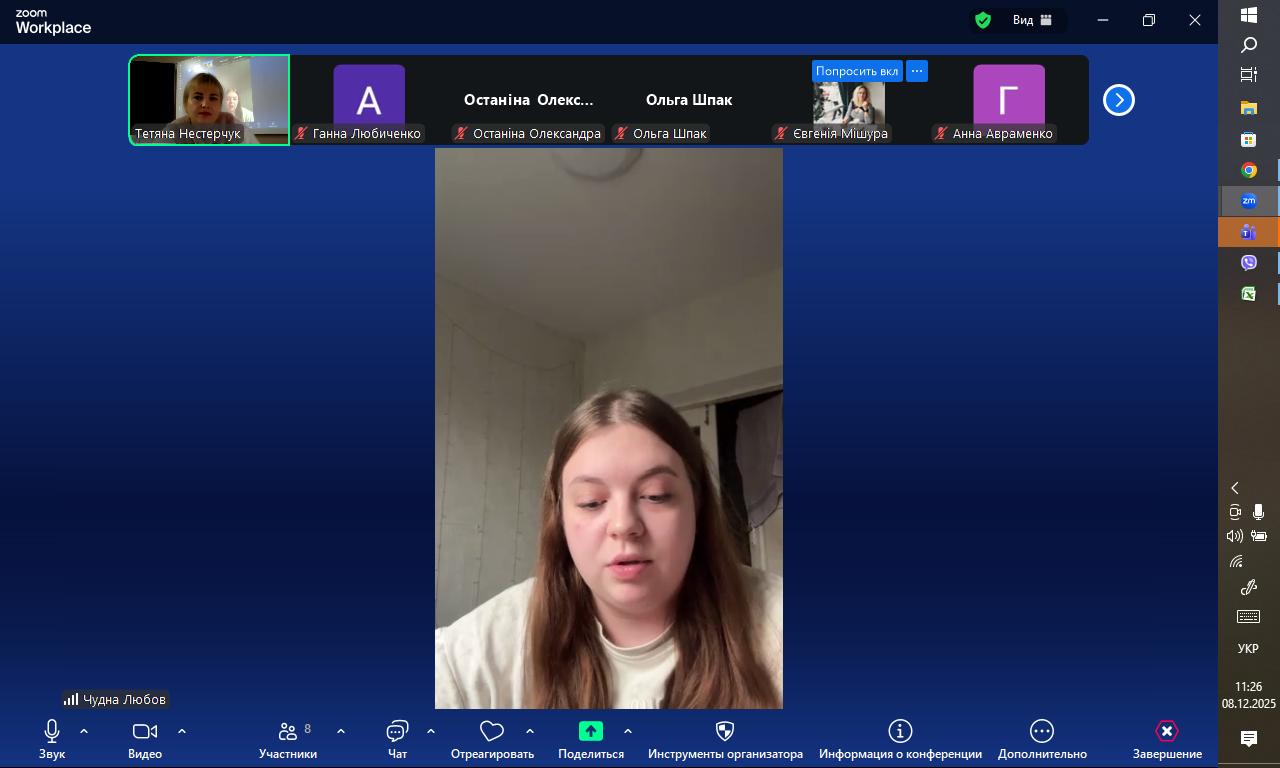
Task: Expand the Share options arrow
Action: click(628, 731)
